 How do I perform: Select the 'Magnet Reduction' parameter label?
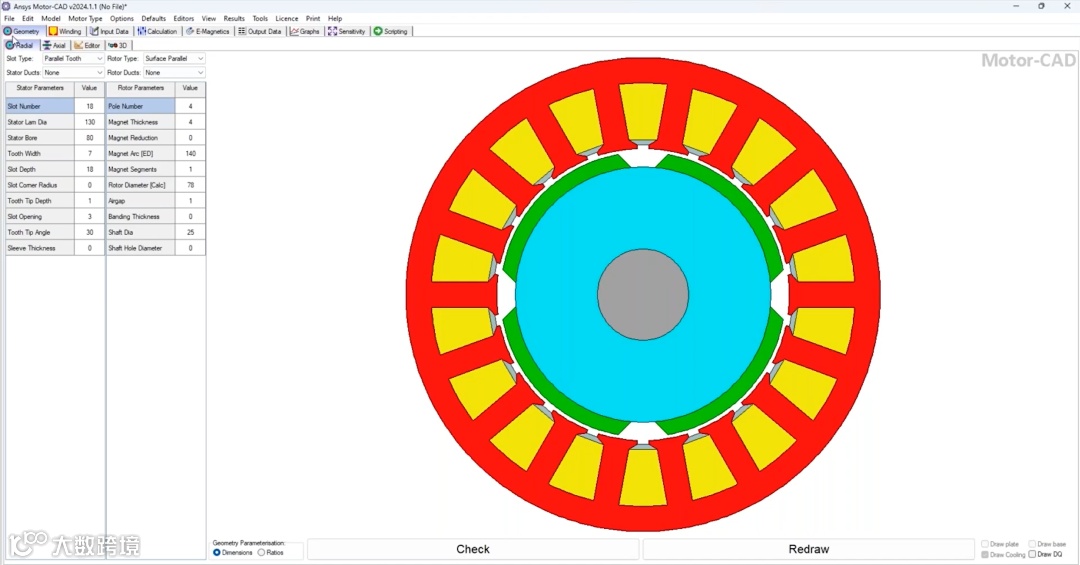click(x=141, y=138)
